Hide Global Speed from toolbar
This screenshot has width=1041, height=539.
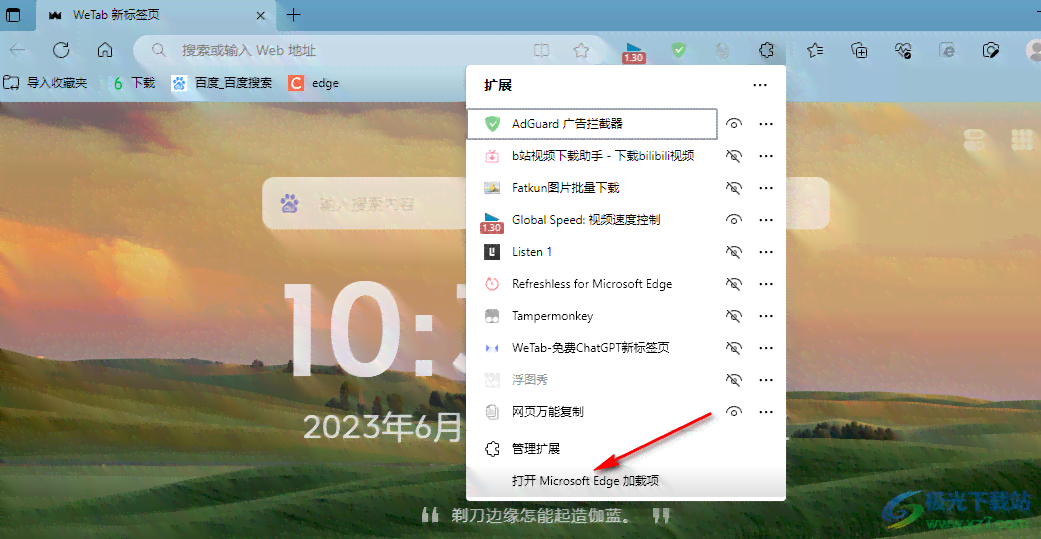[734, 220]
